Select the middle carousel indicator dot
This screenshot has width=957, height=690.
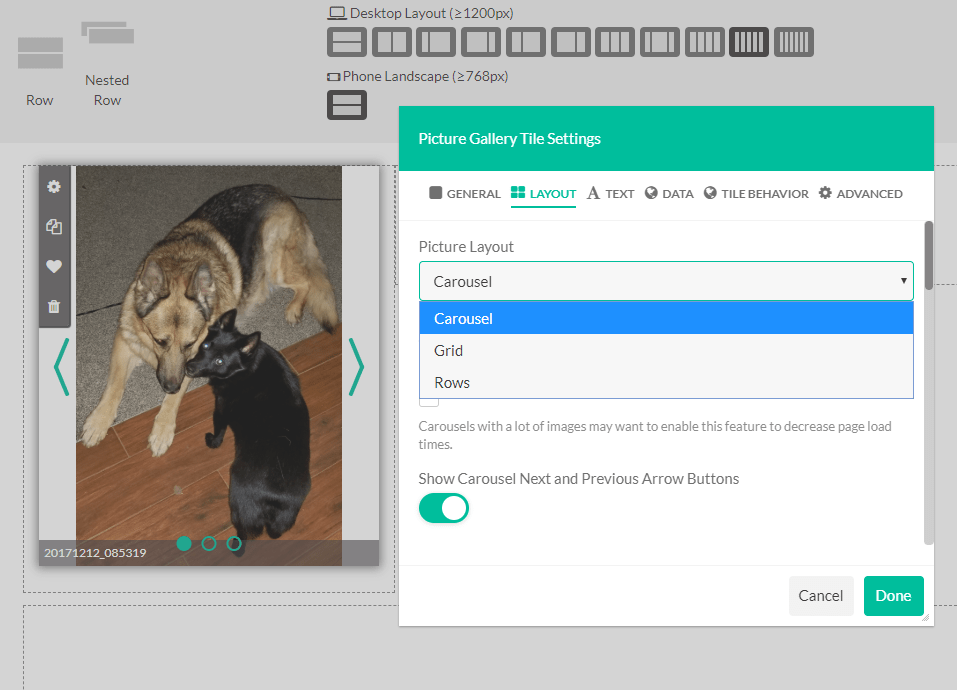coord(209,544)
